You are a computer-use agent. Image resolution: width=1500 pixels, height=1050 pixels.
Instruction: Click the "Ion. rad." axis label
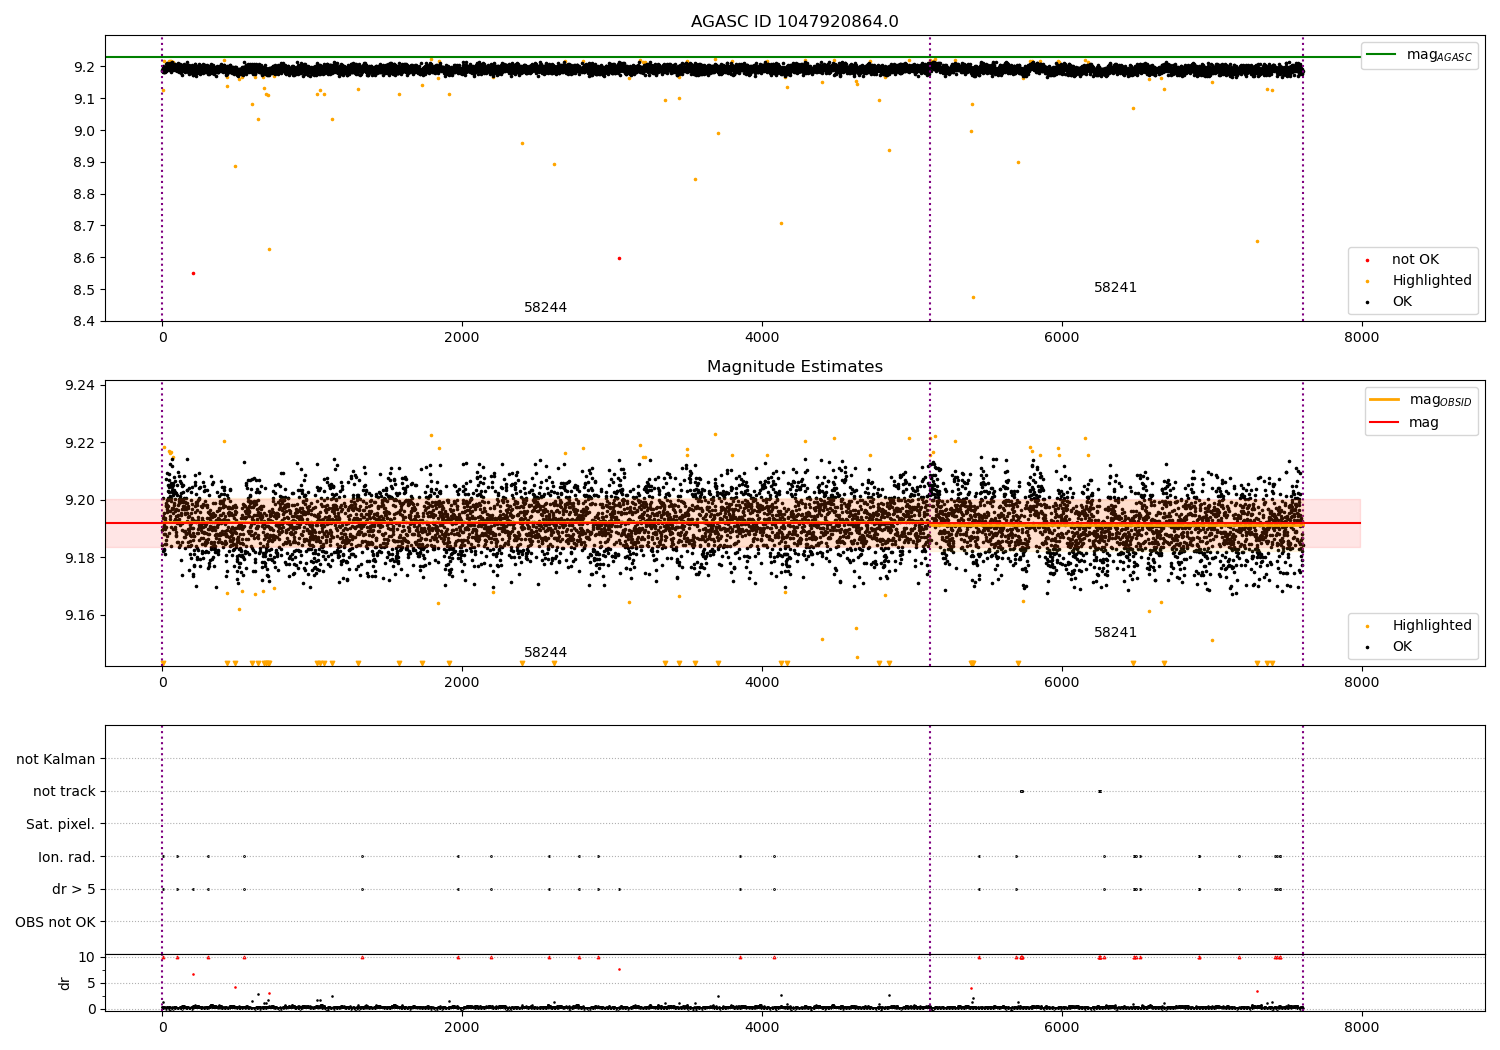pos(67,857)
